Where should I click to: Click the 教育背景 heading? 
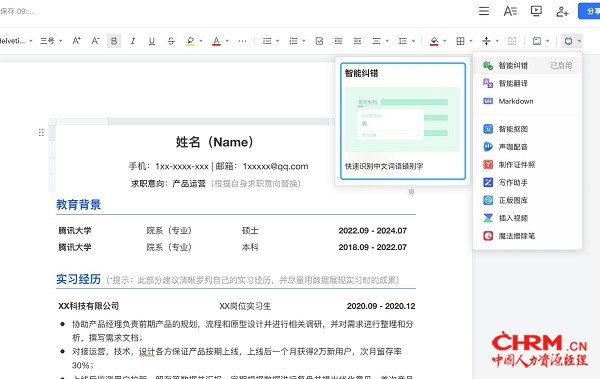[78, 204]
